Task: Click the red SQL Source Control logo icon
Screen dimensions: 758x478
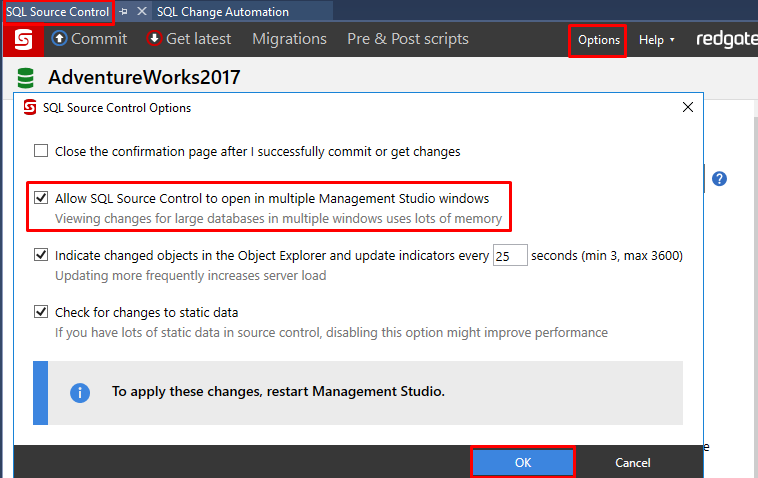Action: (x=23, y=40)
